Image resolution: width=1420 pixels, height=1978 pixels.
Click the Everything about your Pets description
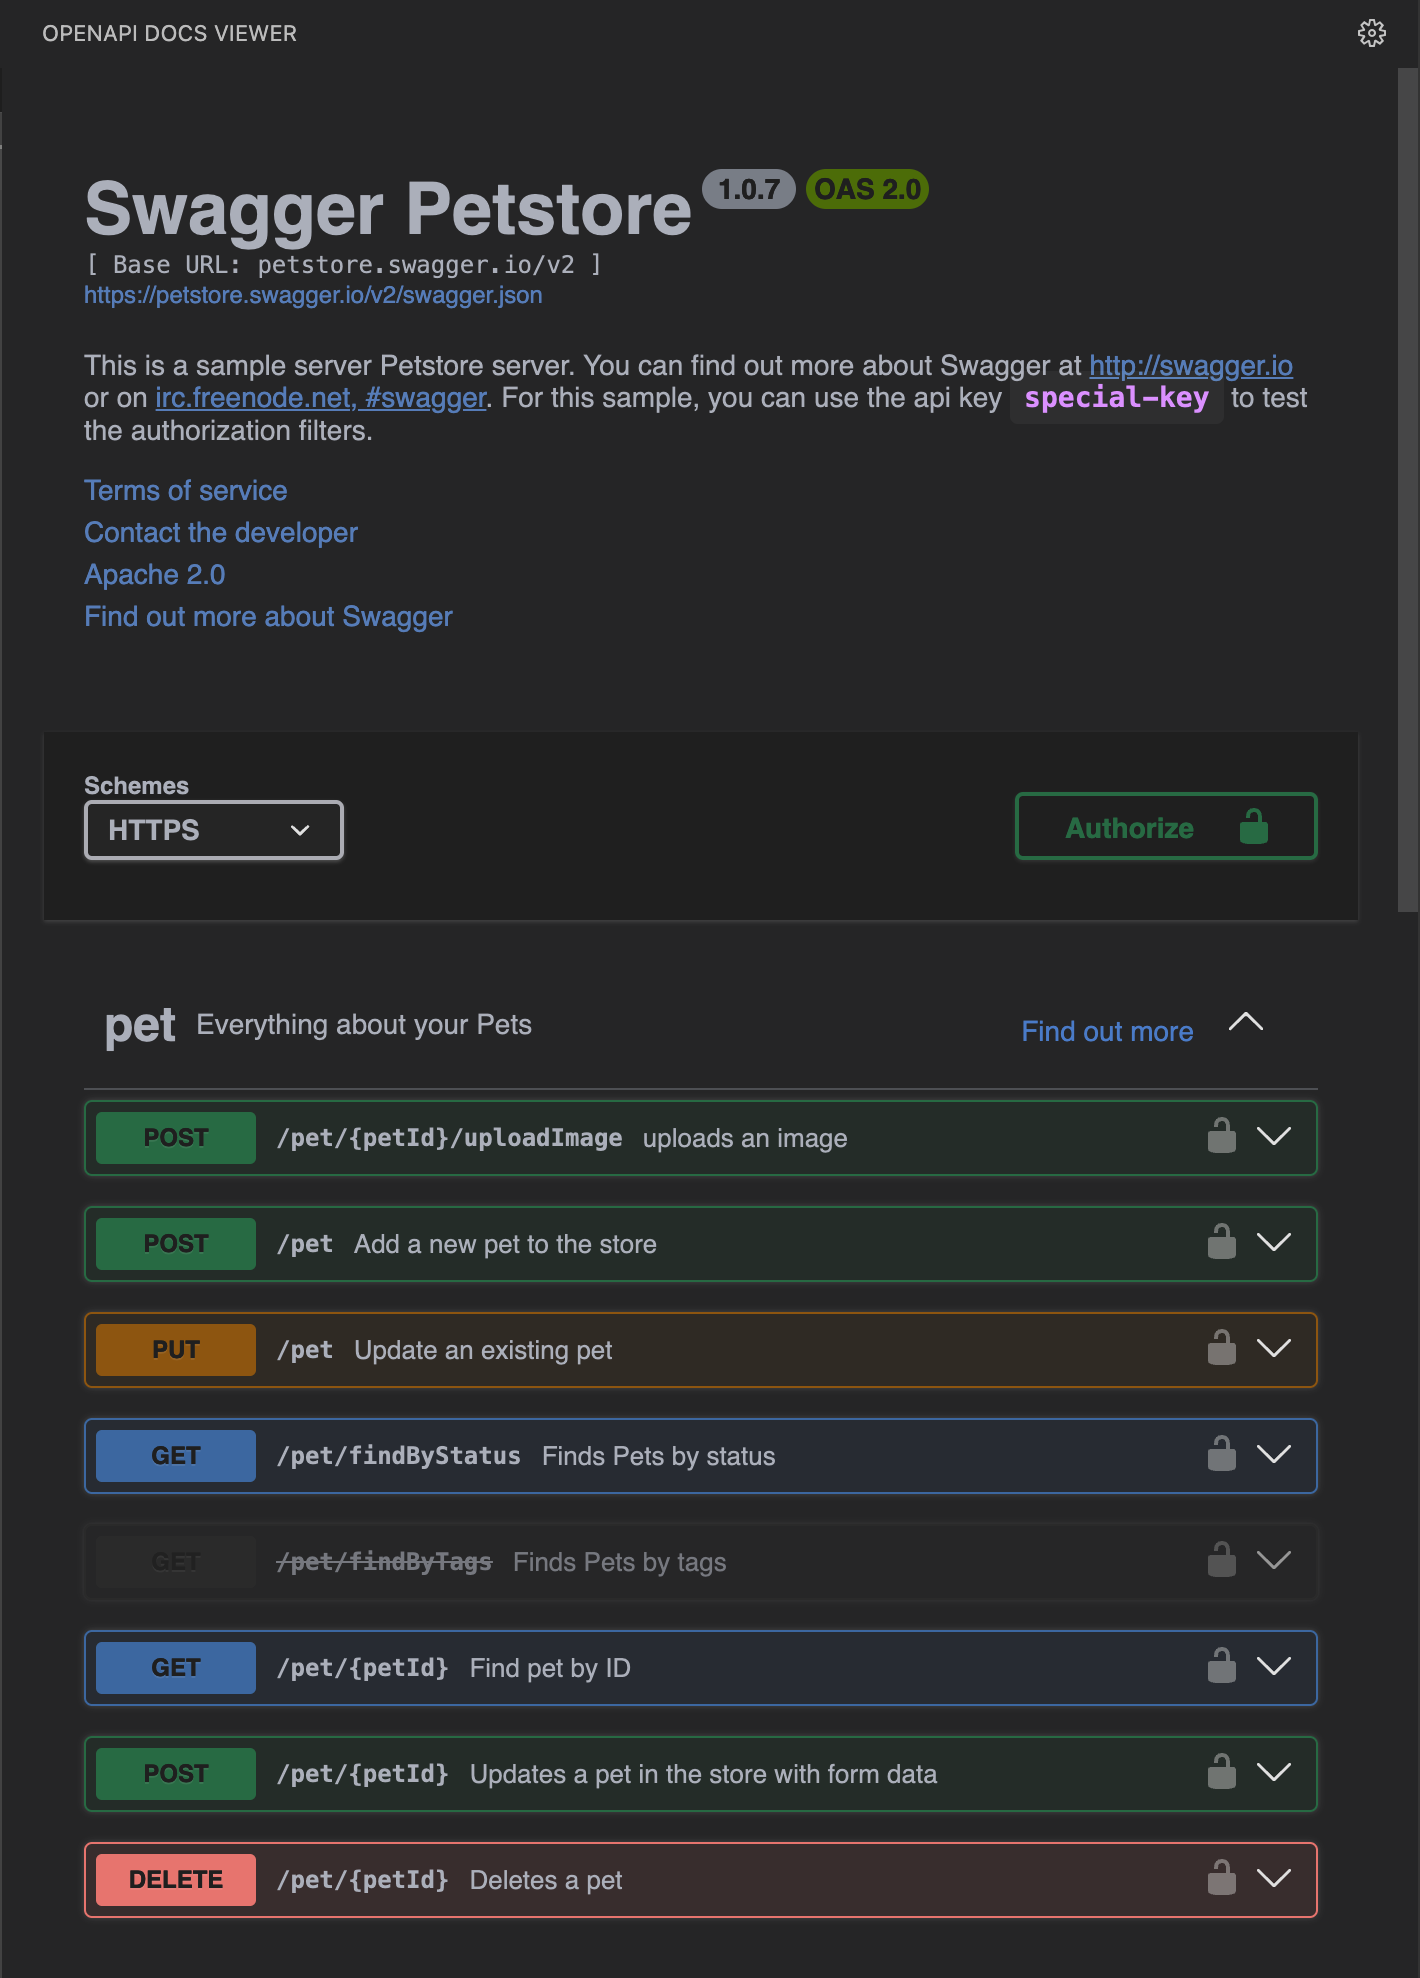pyautogui.click(x=364, y=1025)
